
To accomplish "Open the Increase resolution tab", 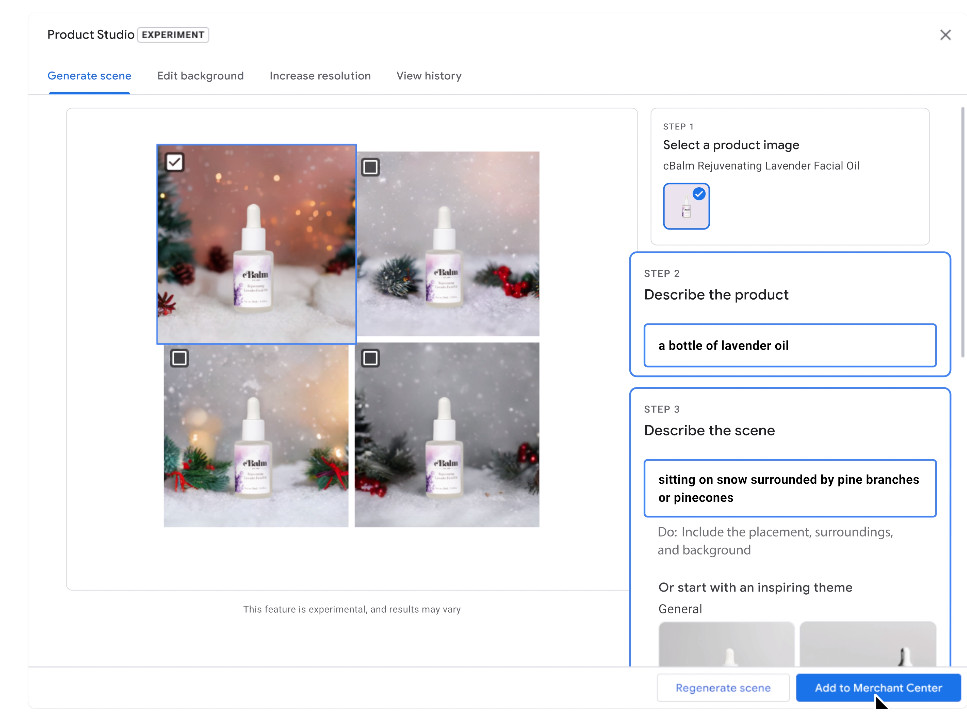I will pyautogui.click(x=320, y=75).
